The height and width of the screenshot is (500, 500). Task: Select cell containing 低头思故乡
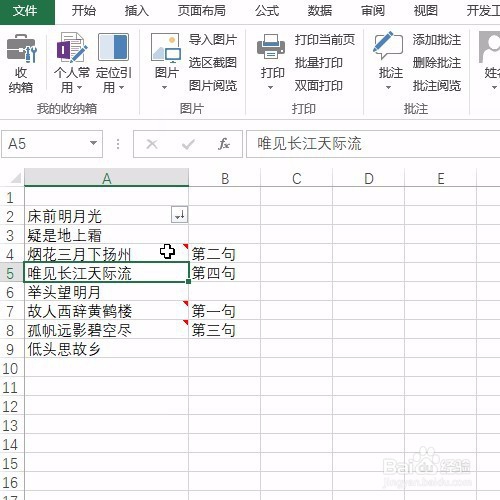(x=107, y=349)
